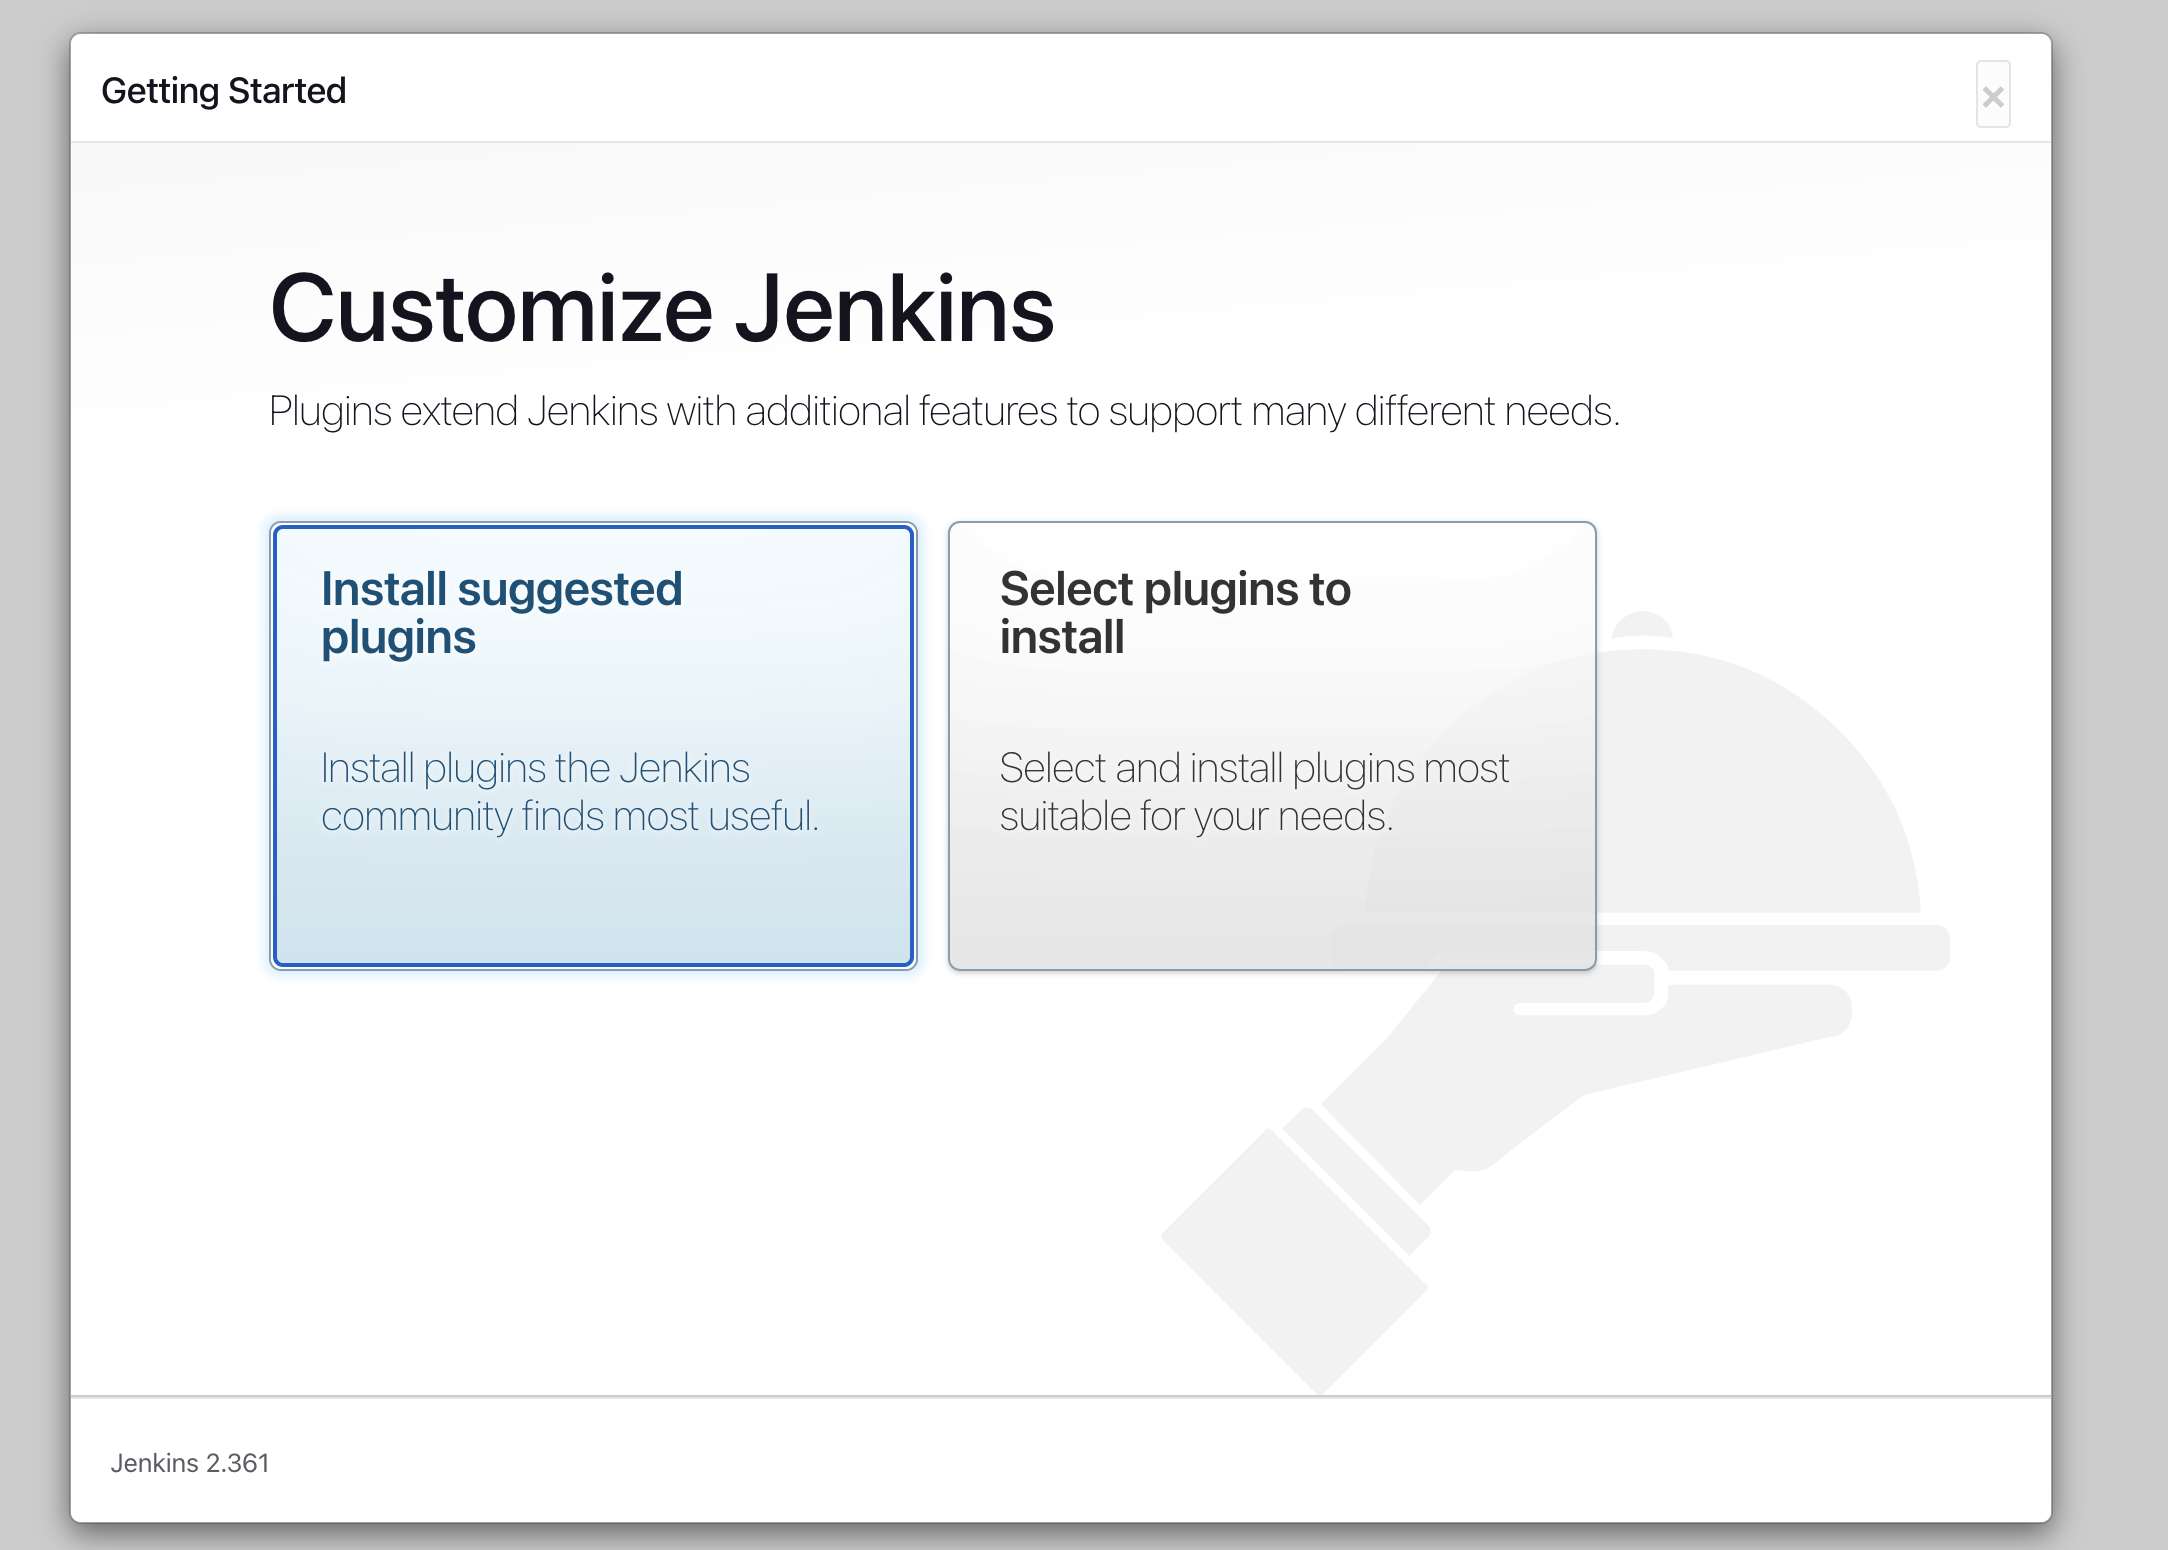Click the Customize Jenkins heading

pos(662,308)
